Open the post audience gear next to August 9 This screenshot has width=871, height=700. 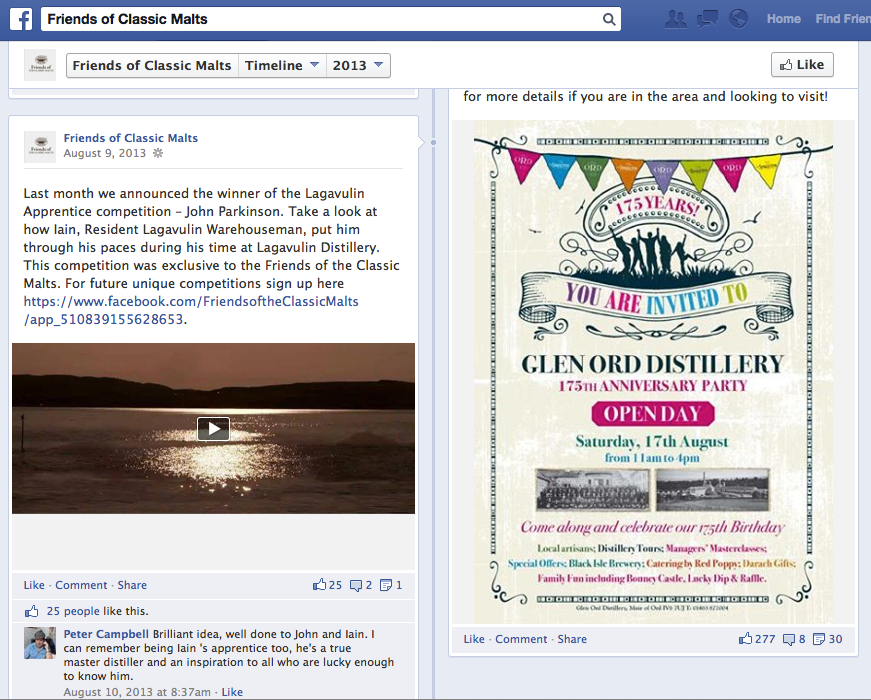tap(158, 153)
